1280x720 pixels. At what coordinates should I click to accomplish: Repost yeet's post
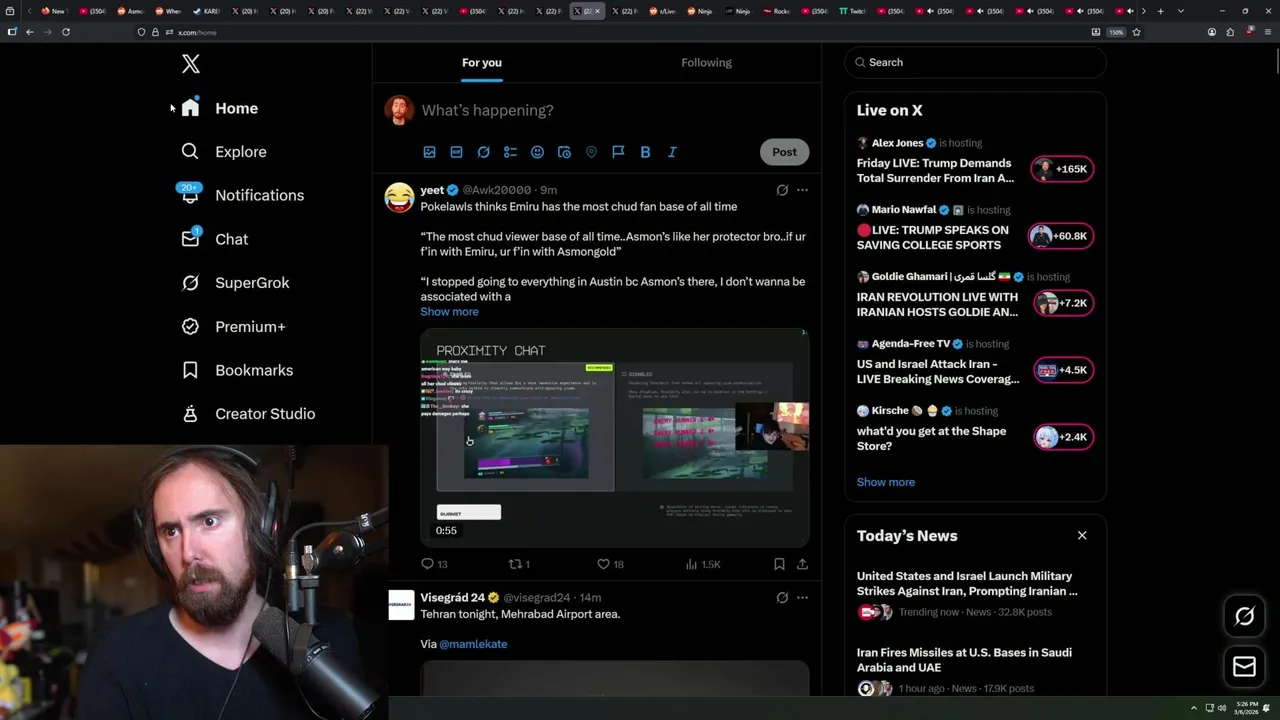(519, 564)
